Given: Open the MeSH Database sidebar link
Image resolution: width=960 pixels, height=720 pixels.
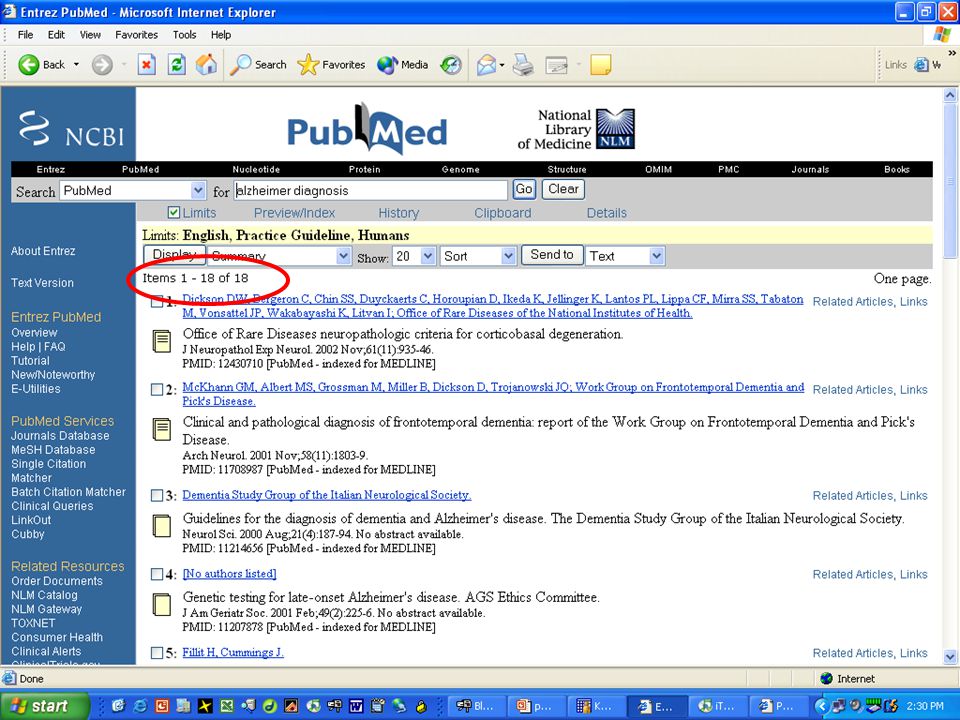Looking at the screenshot, I should click(53, 450).
